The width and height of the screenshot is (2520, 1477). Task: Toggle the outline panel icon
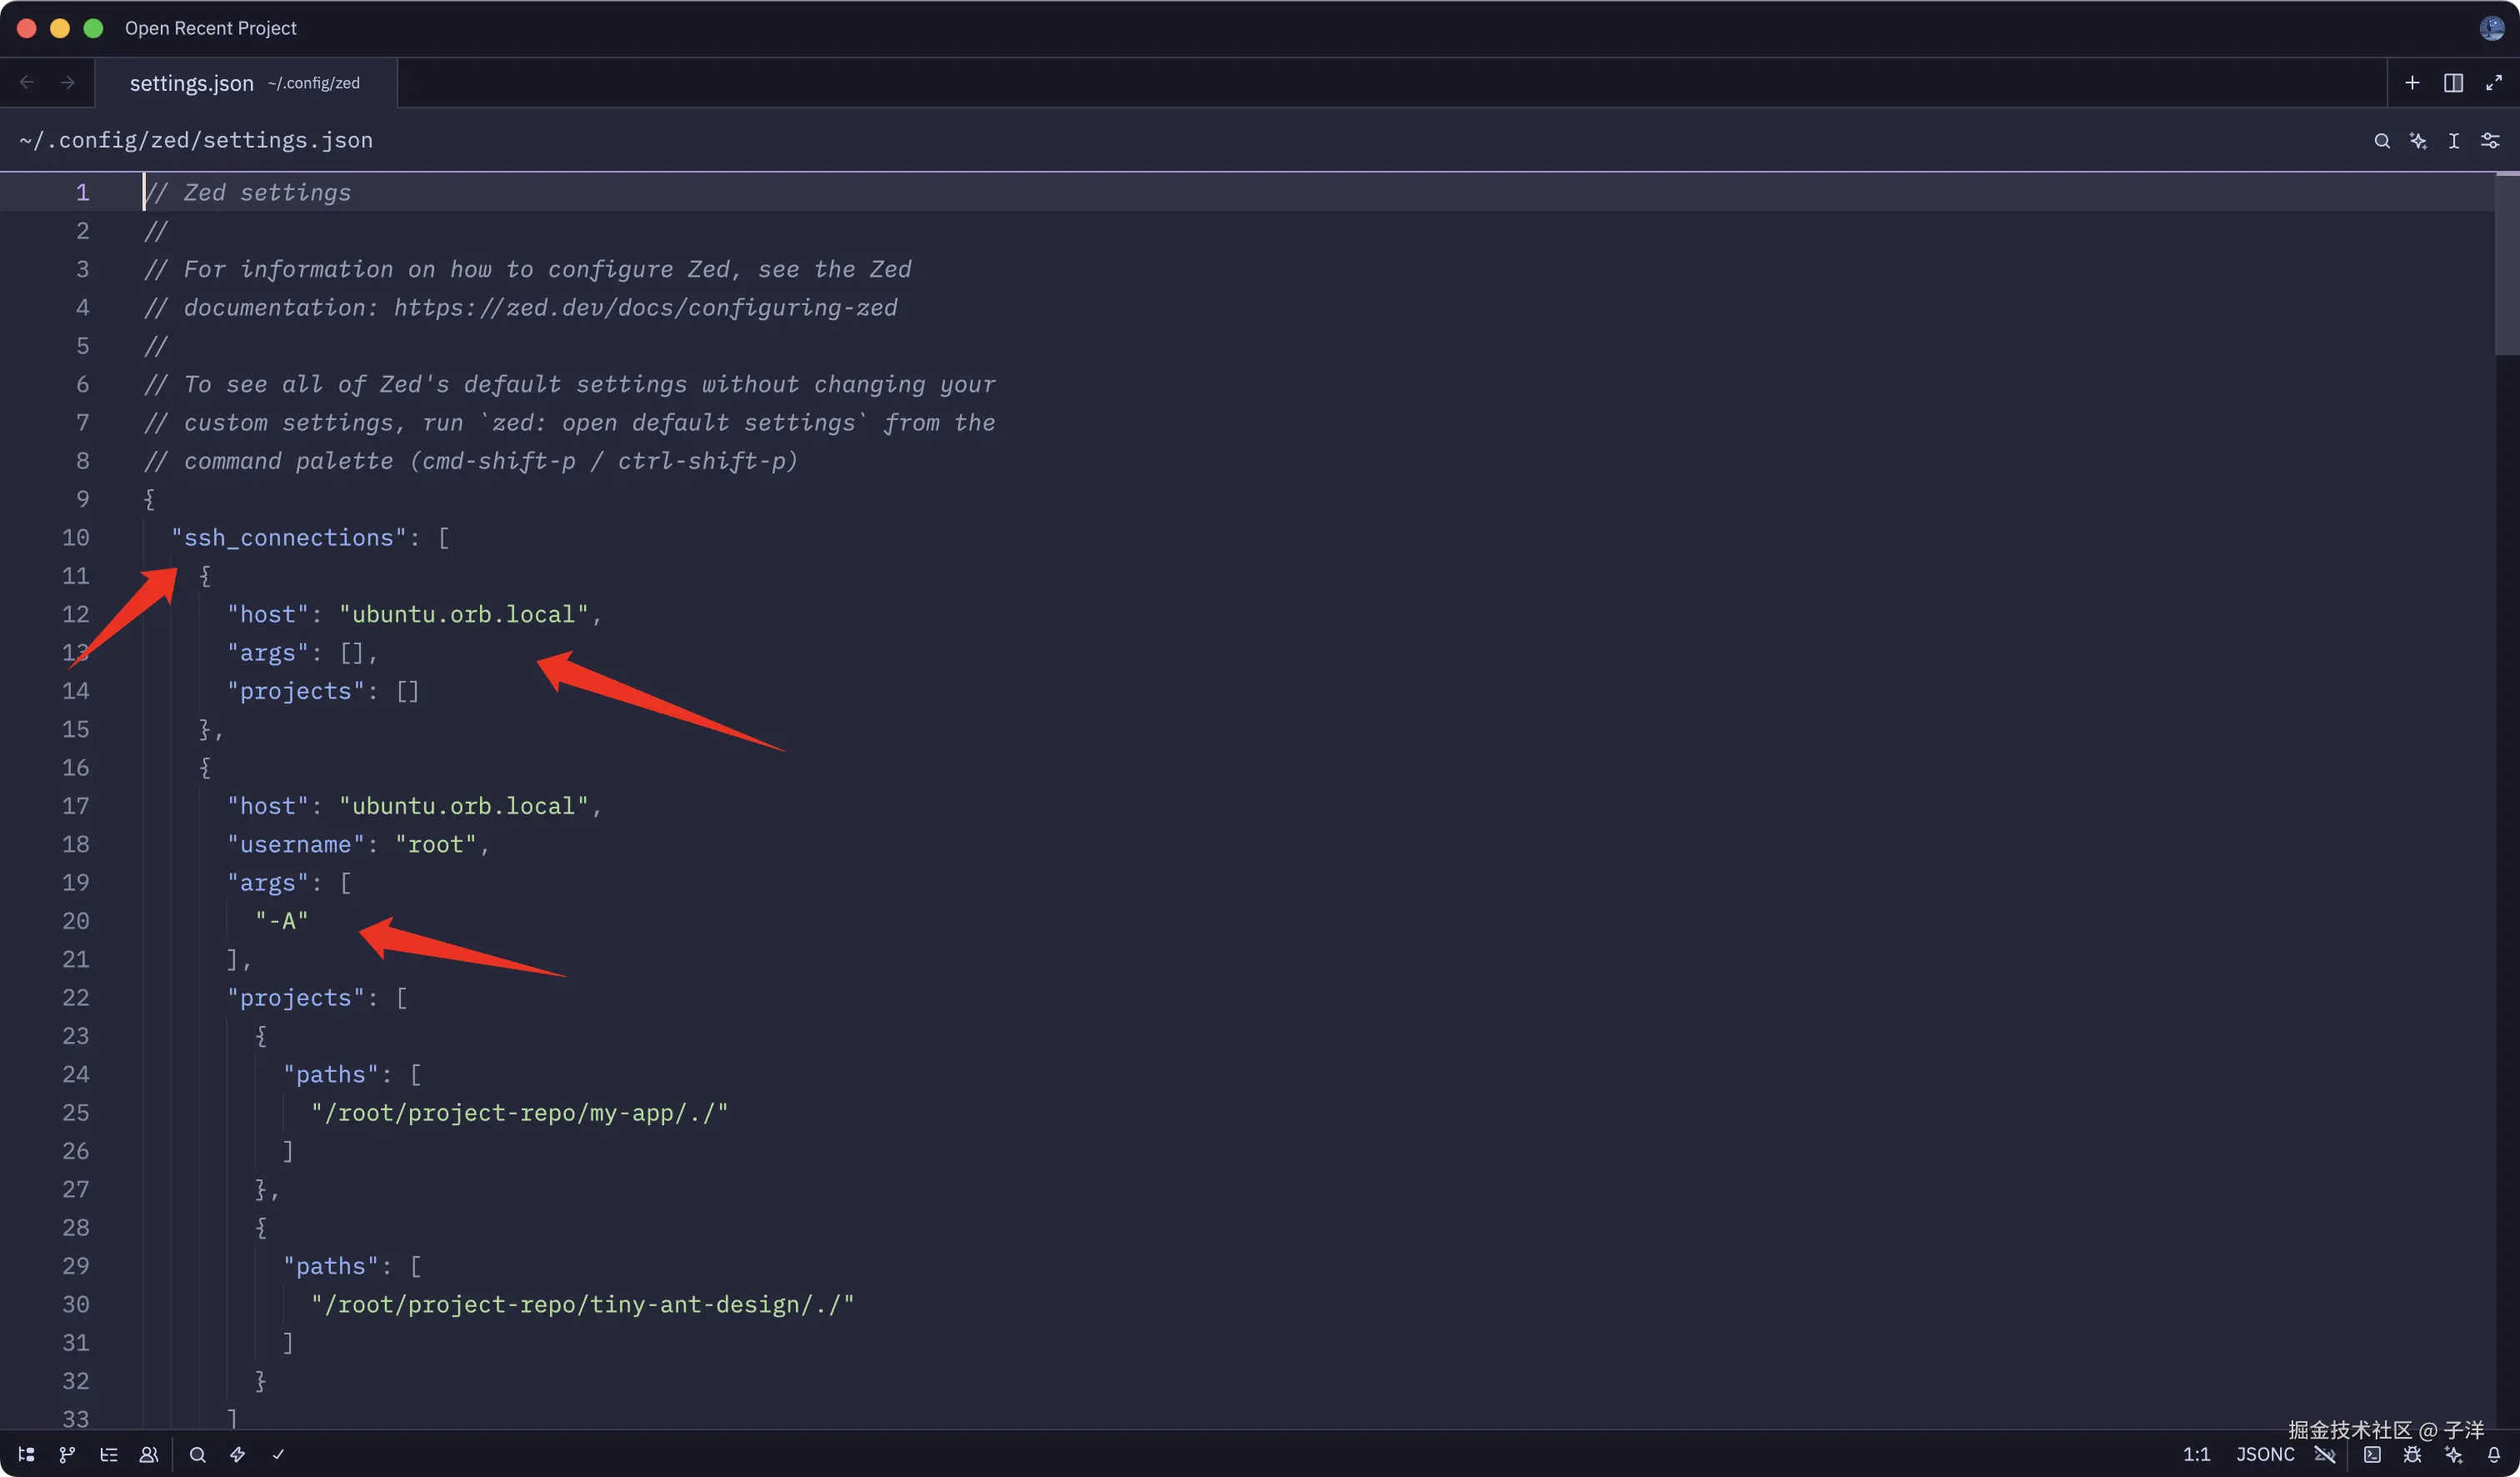(109, 1454)
